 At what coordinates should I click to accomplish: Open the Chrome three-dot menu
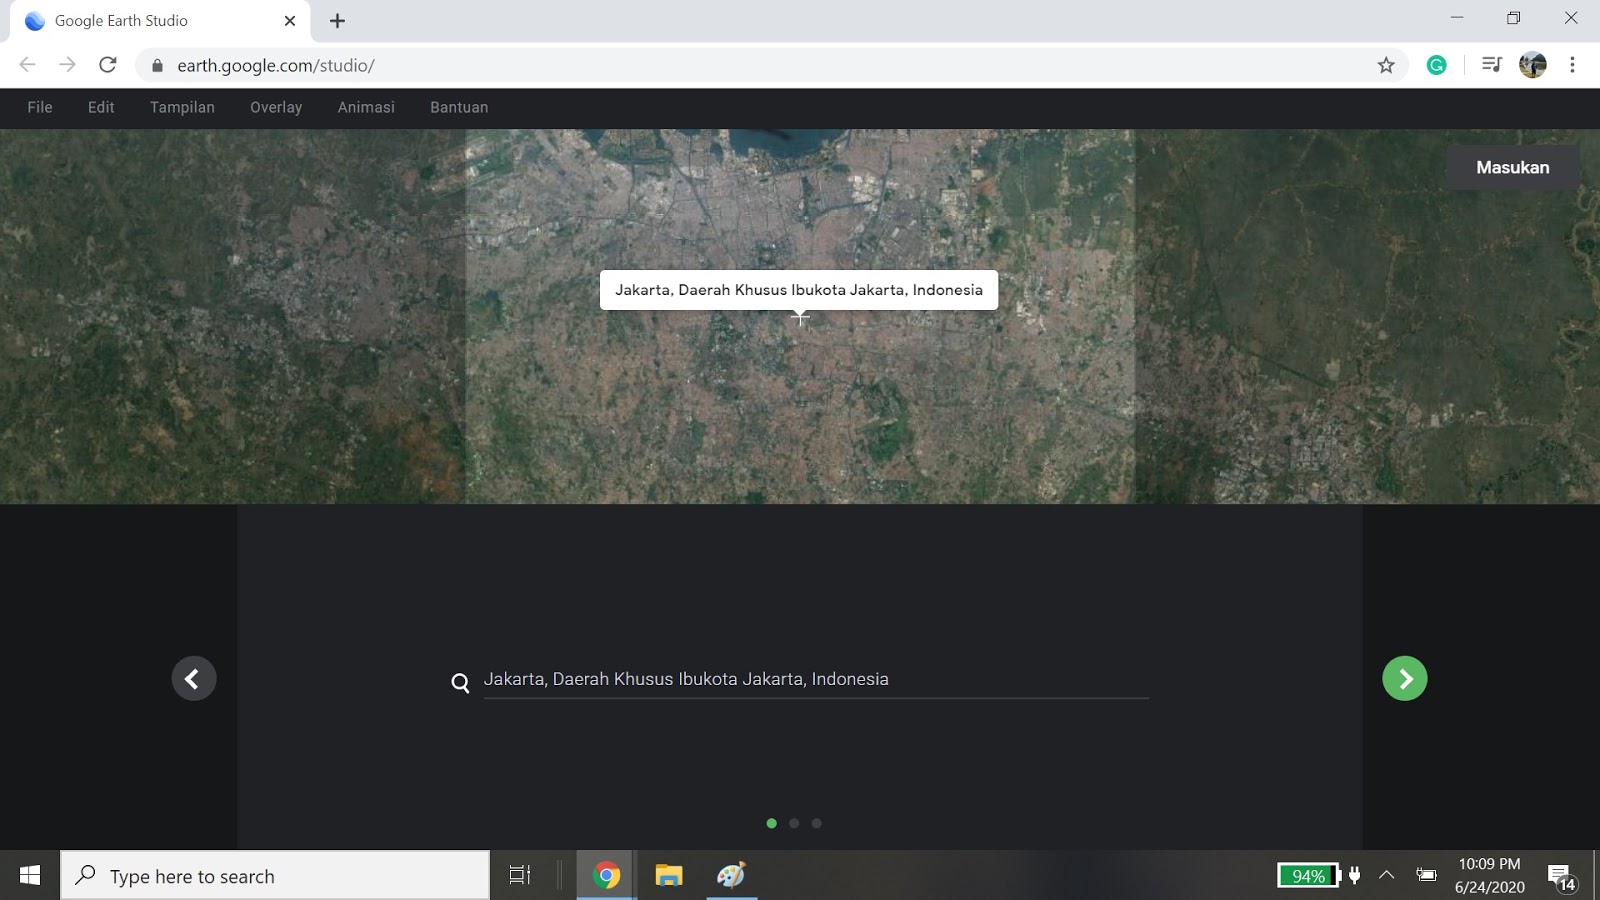(1573, 64)
